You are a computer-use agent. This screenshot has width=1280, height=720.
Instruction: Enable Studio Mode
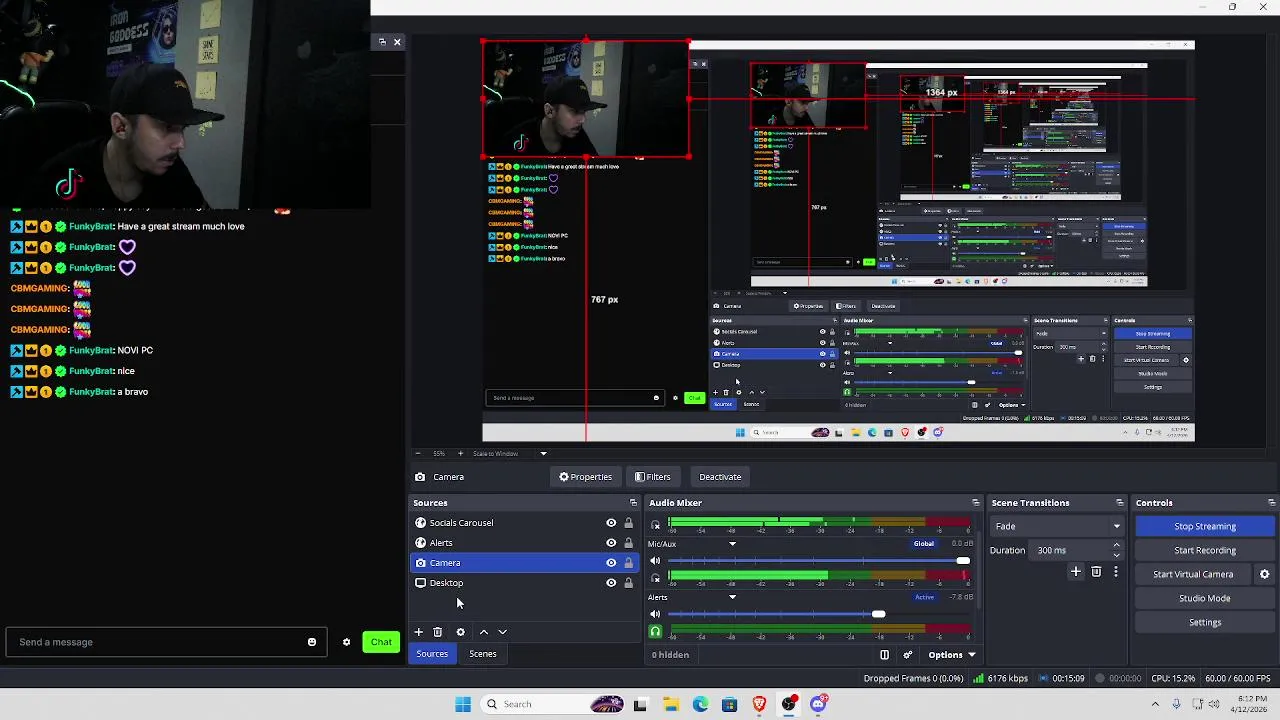point(1205,598)
